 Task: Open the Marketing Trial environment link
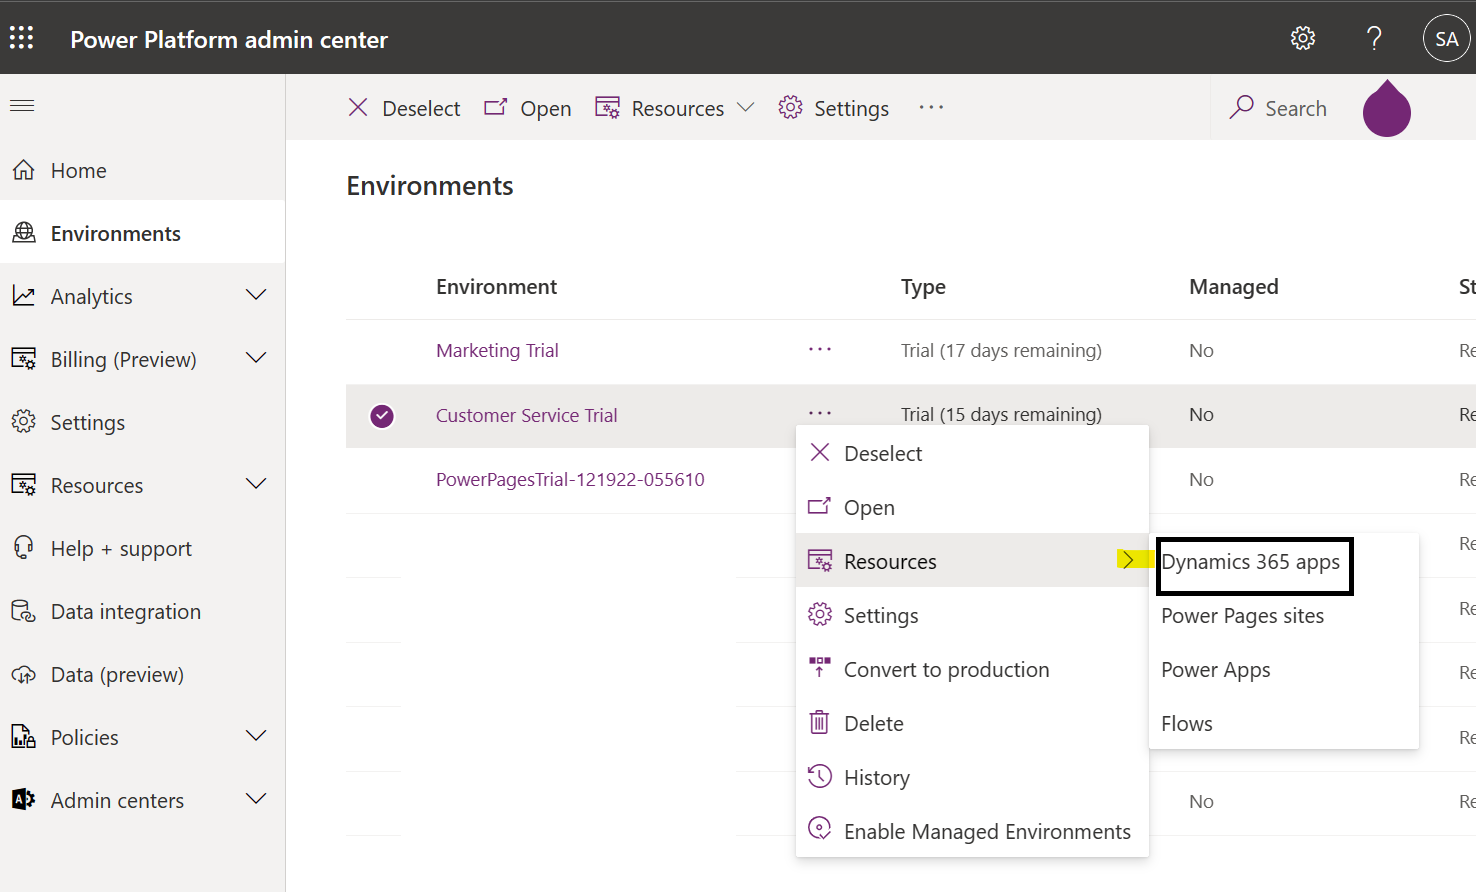pyautogui.click(x=497, y=350)
